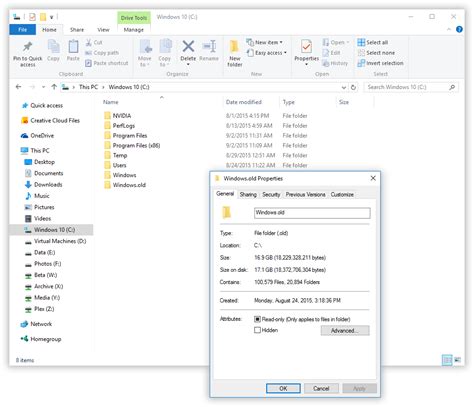Click the Up one level arrow
This screenshot has width=474, height=407.
coord(54,87)
